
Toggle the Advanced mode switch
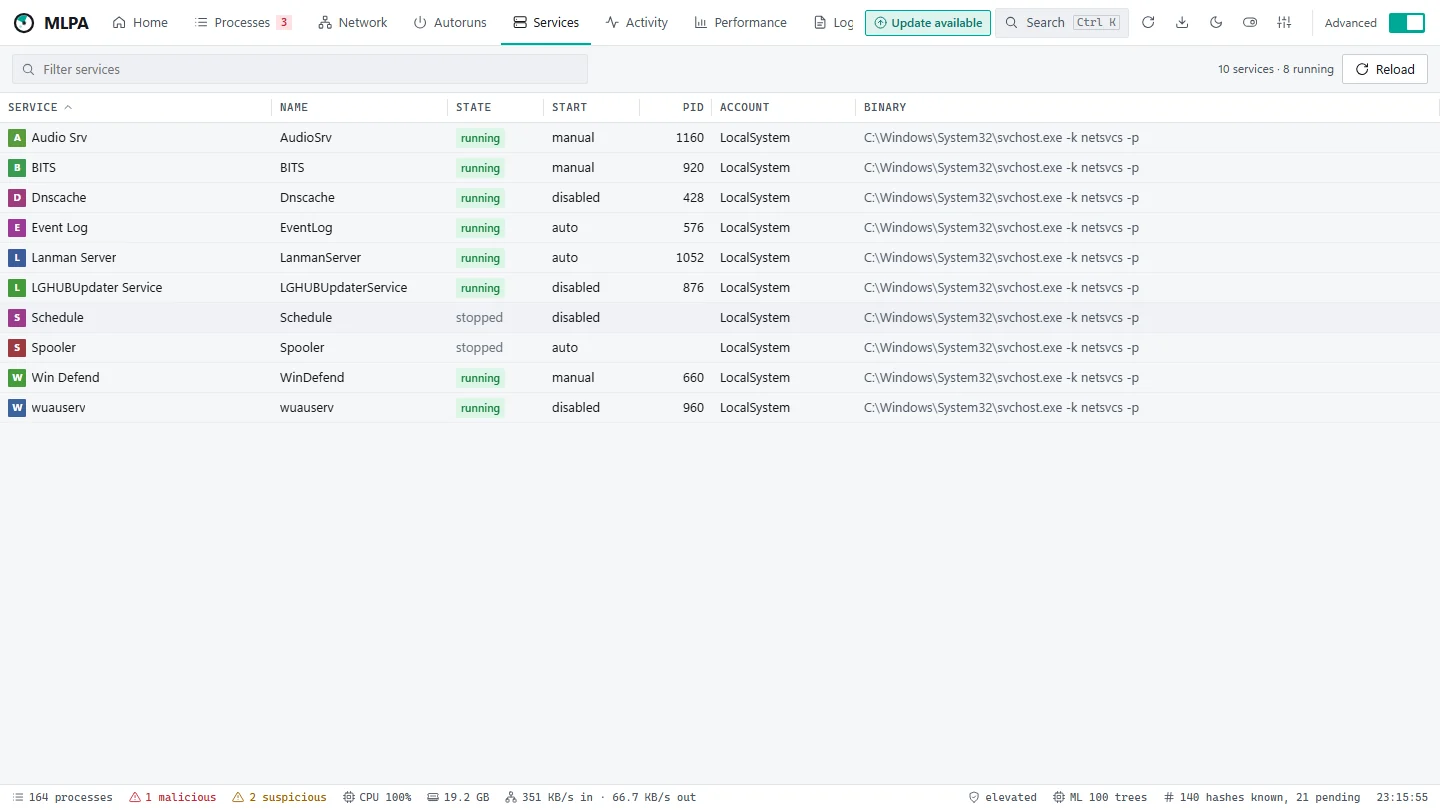[1407, 23]
